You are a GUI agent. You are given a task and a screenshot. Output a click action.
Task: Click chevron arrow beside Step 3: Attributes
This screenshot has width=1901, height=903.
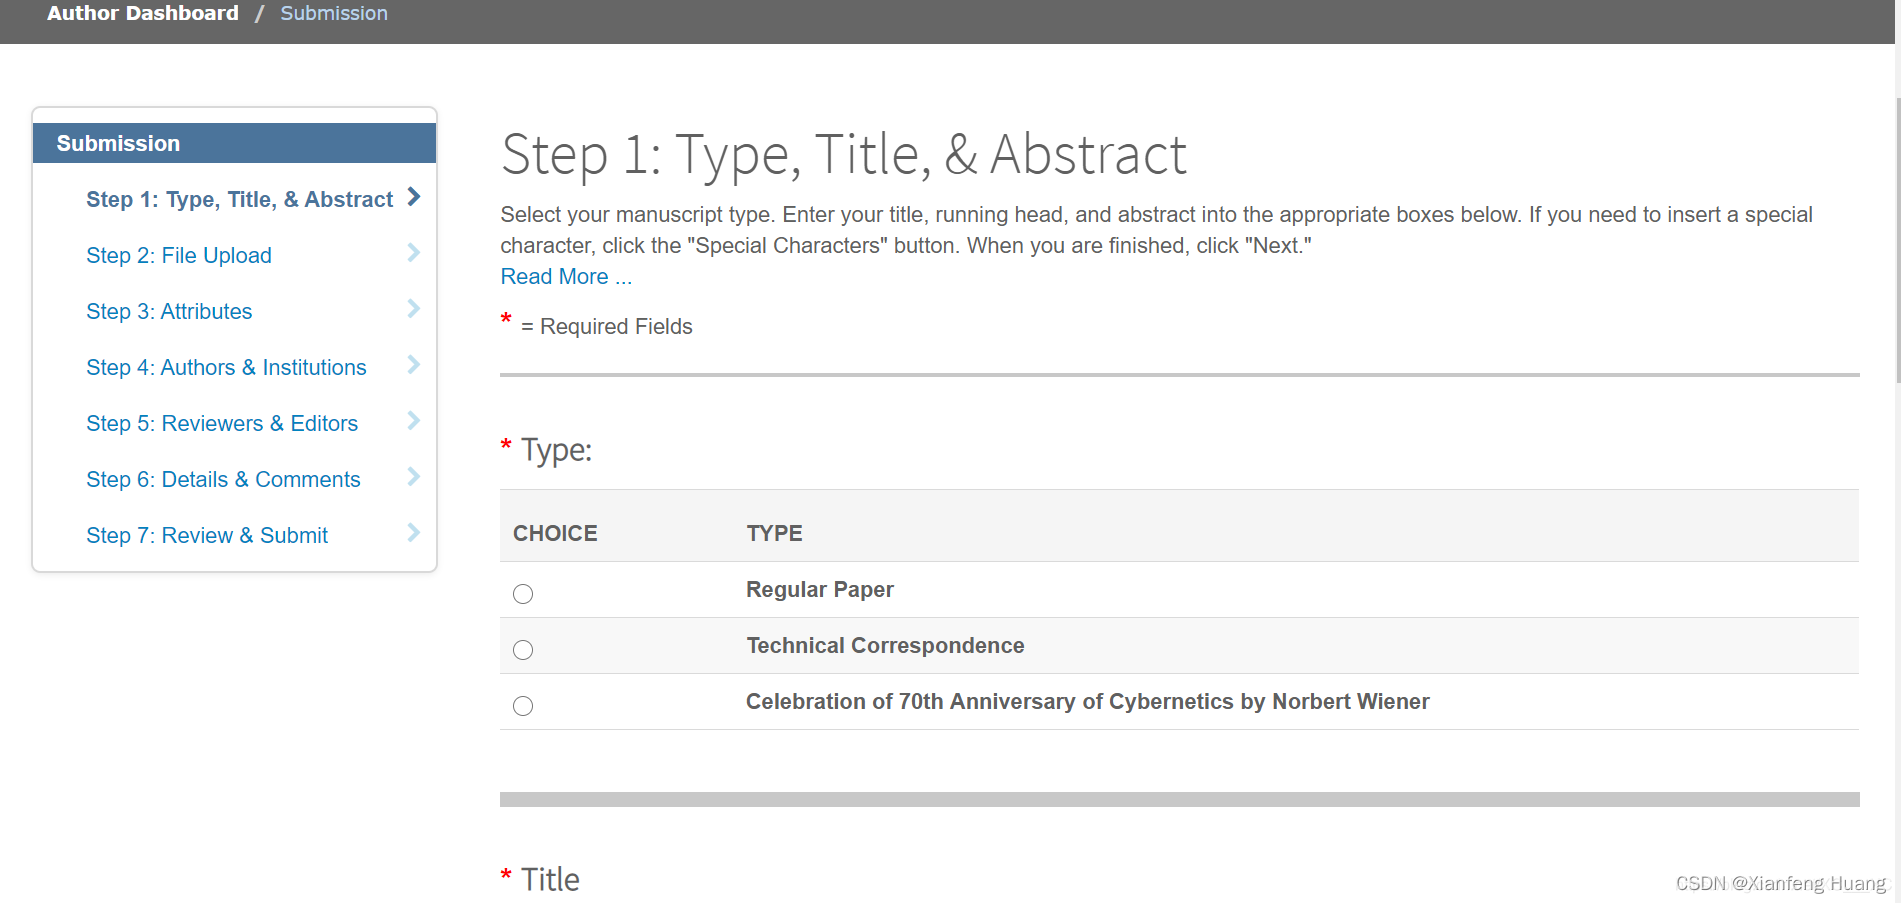(414, 309)
